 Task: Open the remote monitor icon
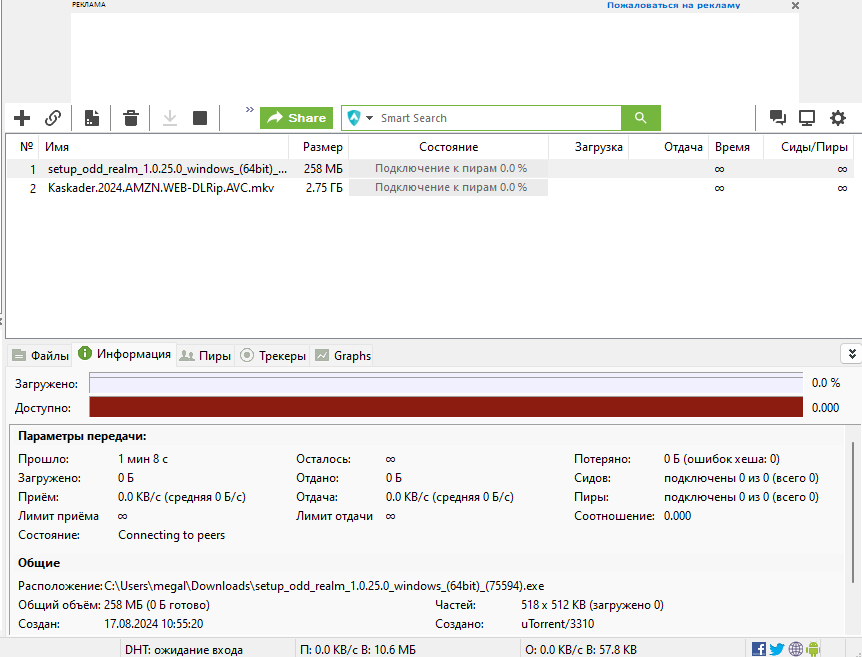[807, 118]
